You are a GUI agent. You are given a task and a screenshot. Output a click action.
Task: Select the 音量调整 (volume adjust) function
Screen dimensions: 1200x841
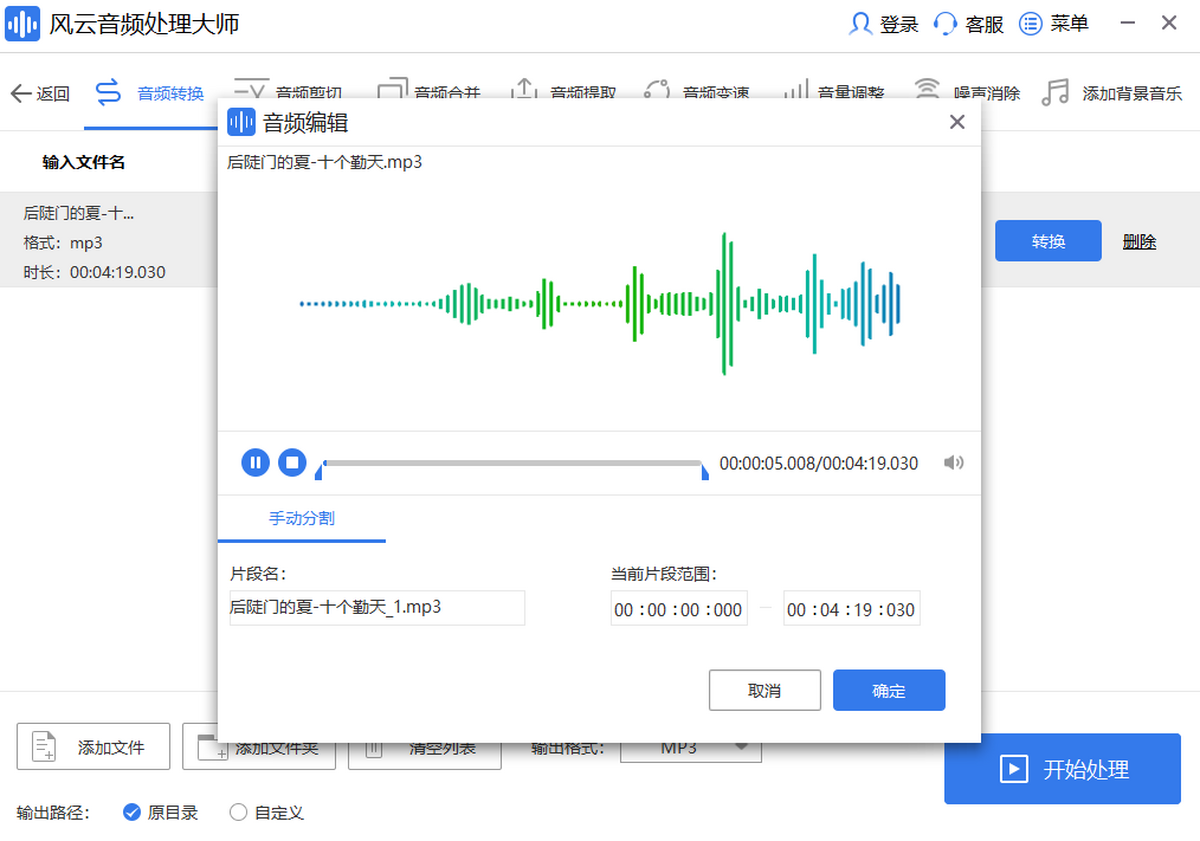(843, 92)
